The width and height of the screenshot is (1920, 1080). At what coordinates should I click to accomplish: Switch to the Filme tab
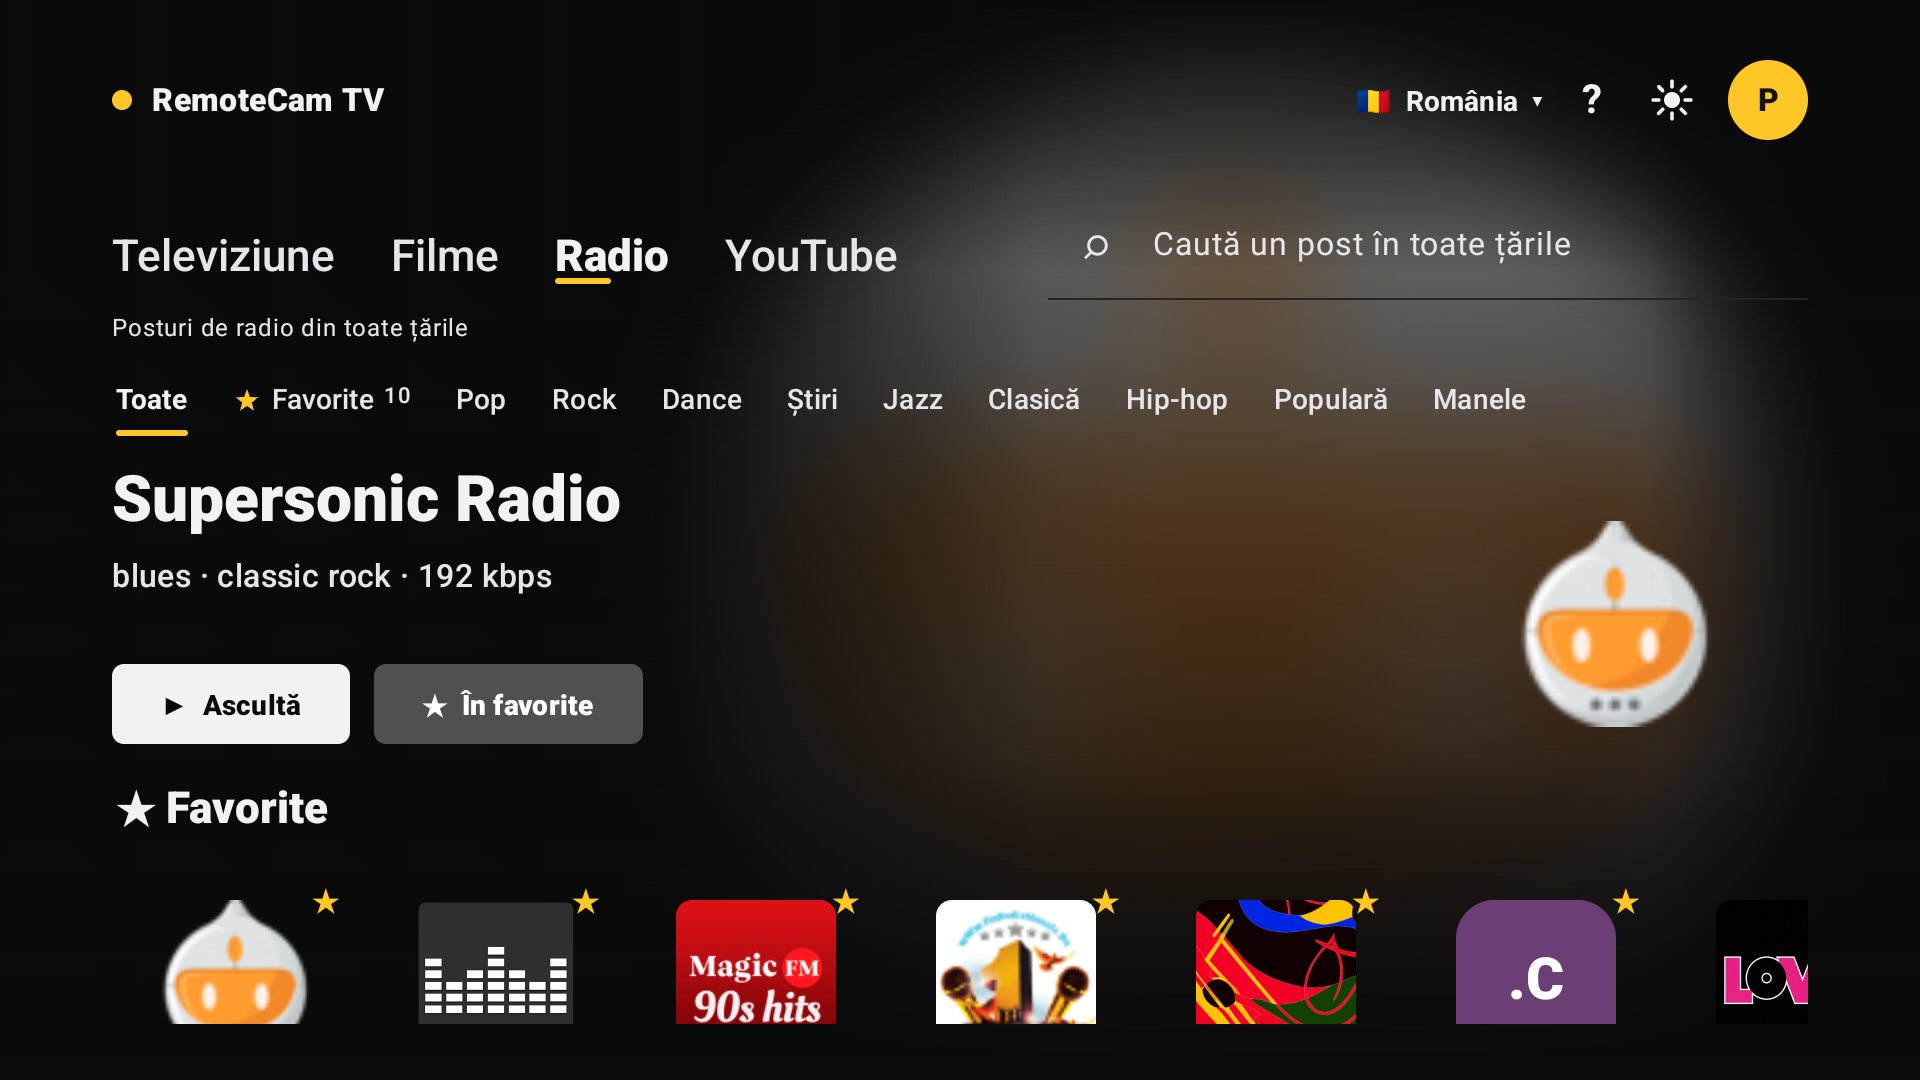(445, 256)
